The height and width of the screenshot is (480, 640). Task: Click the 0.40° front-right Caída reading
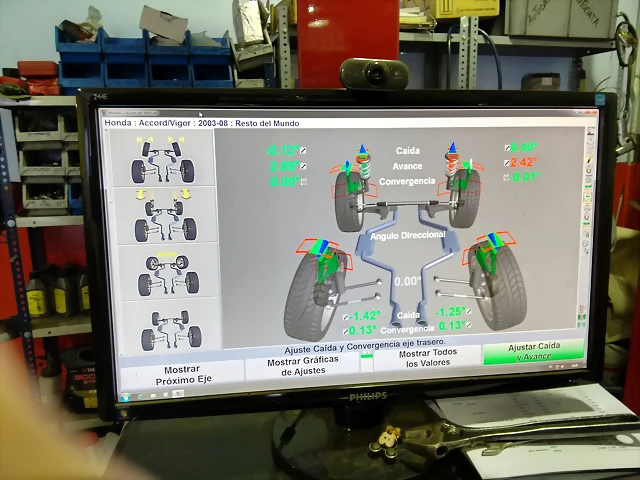pyautogui.click(x=524, y=147)
